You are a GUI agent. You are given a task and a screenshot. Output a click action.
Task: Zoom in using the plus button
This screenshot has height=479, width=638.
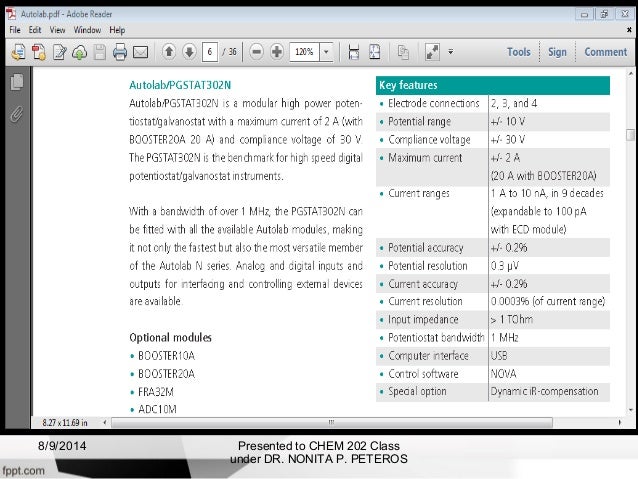pos(277,52)
